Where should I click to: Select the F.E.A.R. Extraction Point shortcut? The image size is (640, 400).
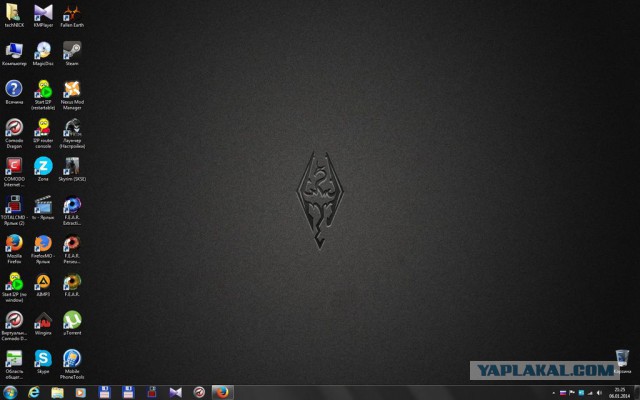coord(72,210)
